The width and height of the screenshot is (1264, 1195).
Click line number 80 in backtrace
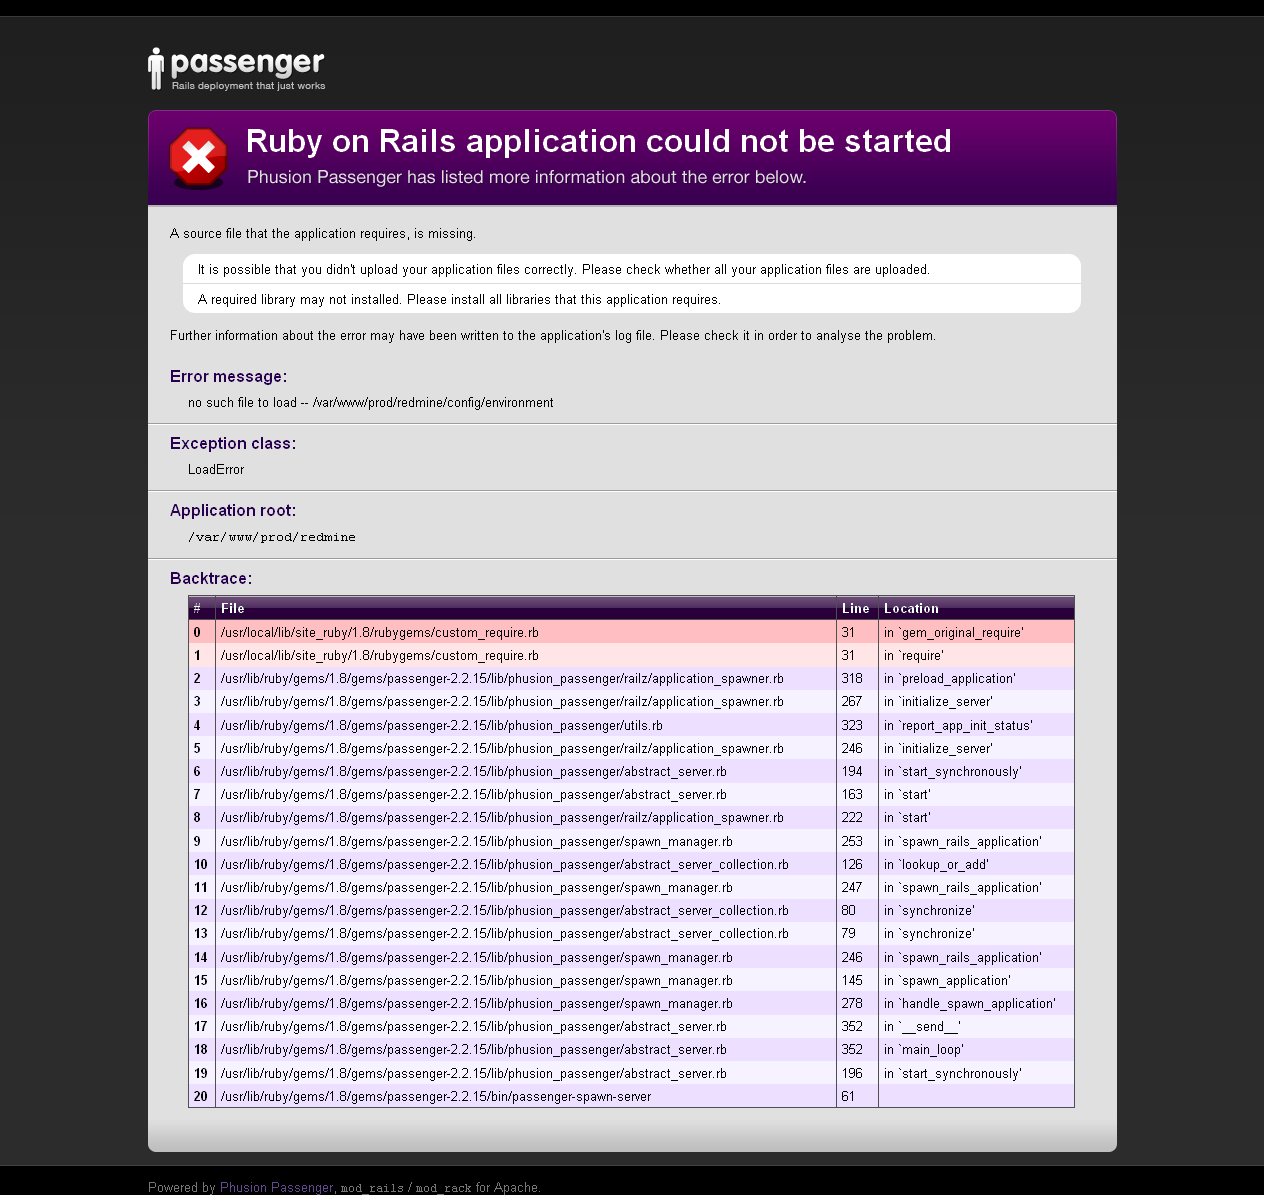tap(848, 910)
